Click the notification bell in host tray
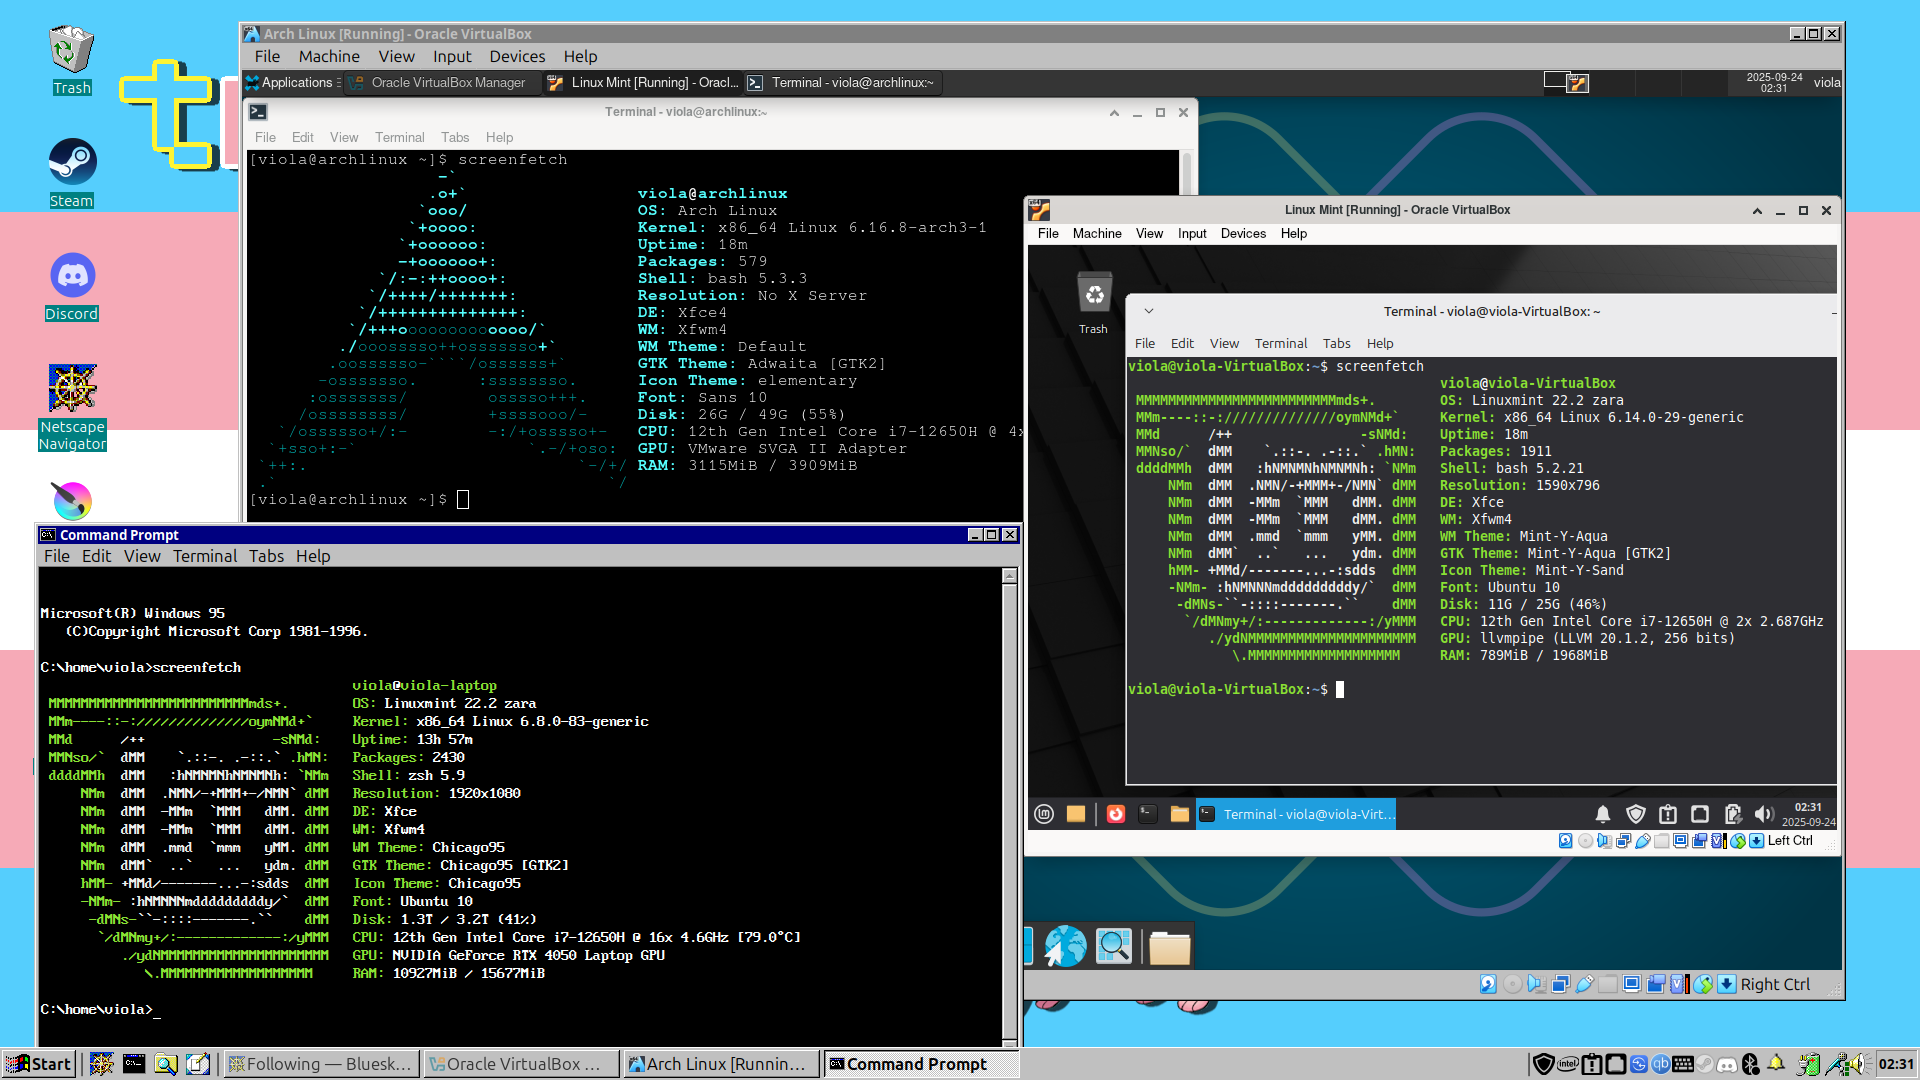This screenshot has width=1920, height=1080. 1776,1063
